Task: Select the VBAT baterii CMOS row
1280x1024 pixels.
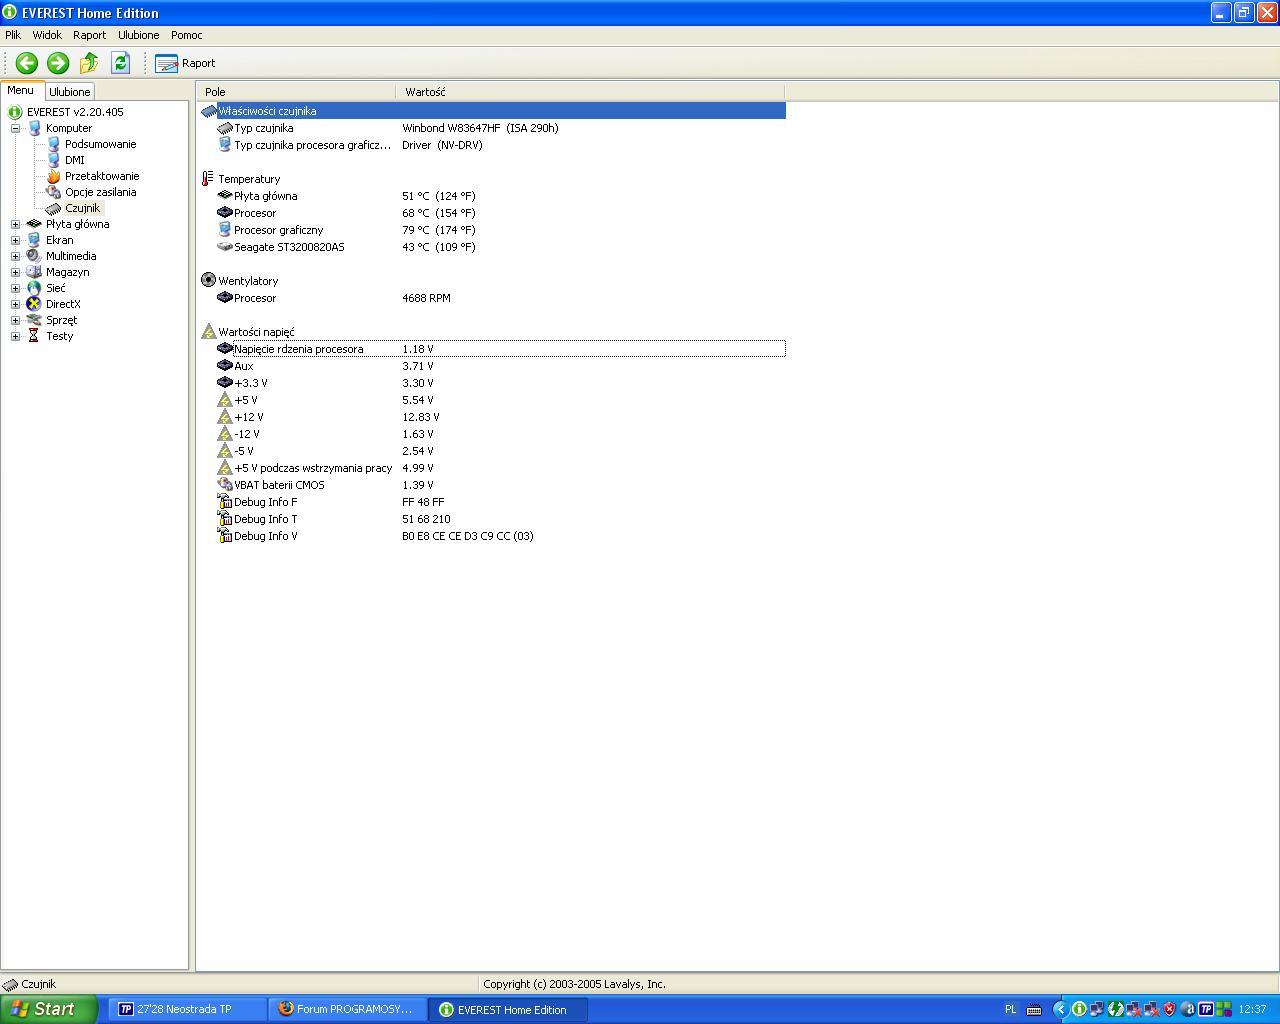Action: point(492,485)
